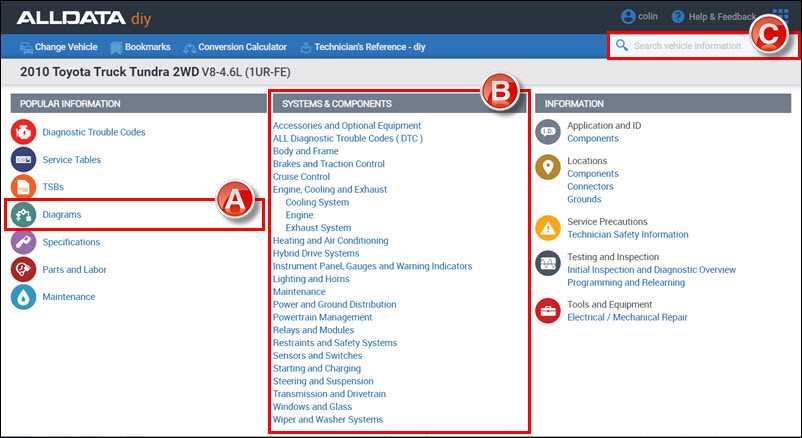
Task: Open Power and Ground Distribution
Action: point(335,304)
